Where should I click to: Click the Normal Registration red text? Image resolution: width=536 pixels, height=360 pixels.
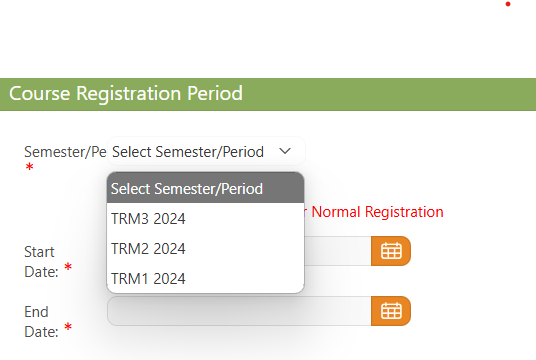pos(377,212)
